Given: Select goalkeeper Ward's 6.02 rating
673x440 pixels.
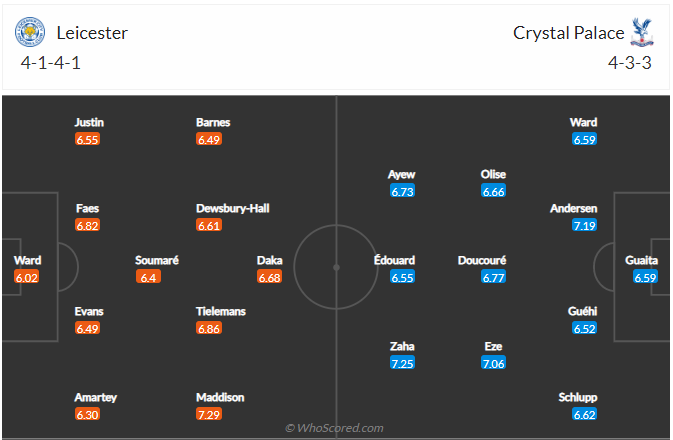Looking at the screenshot, I should tap(27, 277).
